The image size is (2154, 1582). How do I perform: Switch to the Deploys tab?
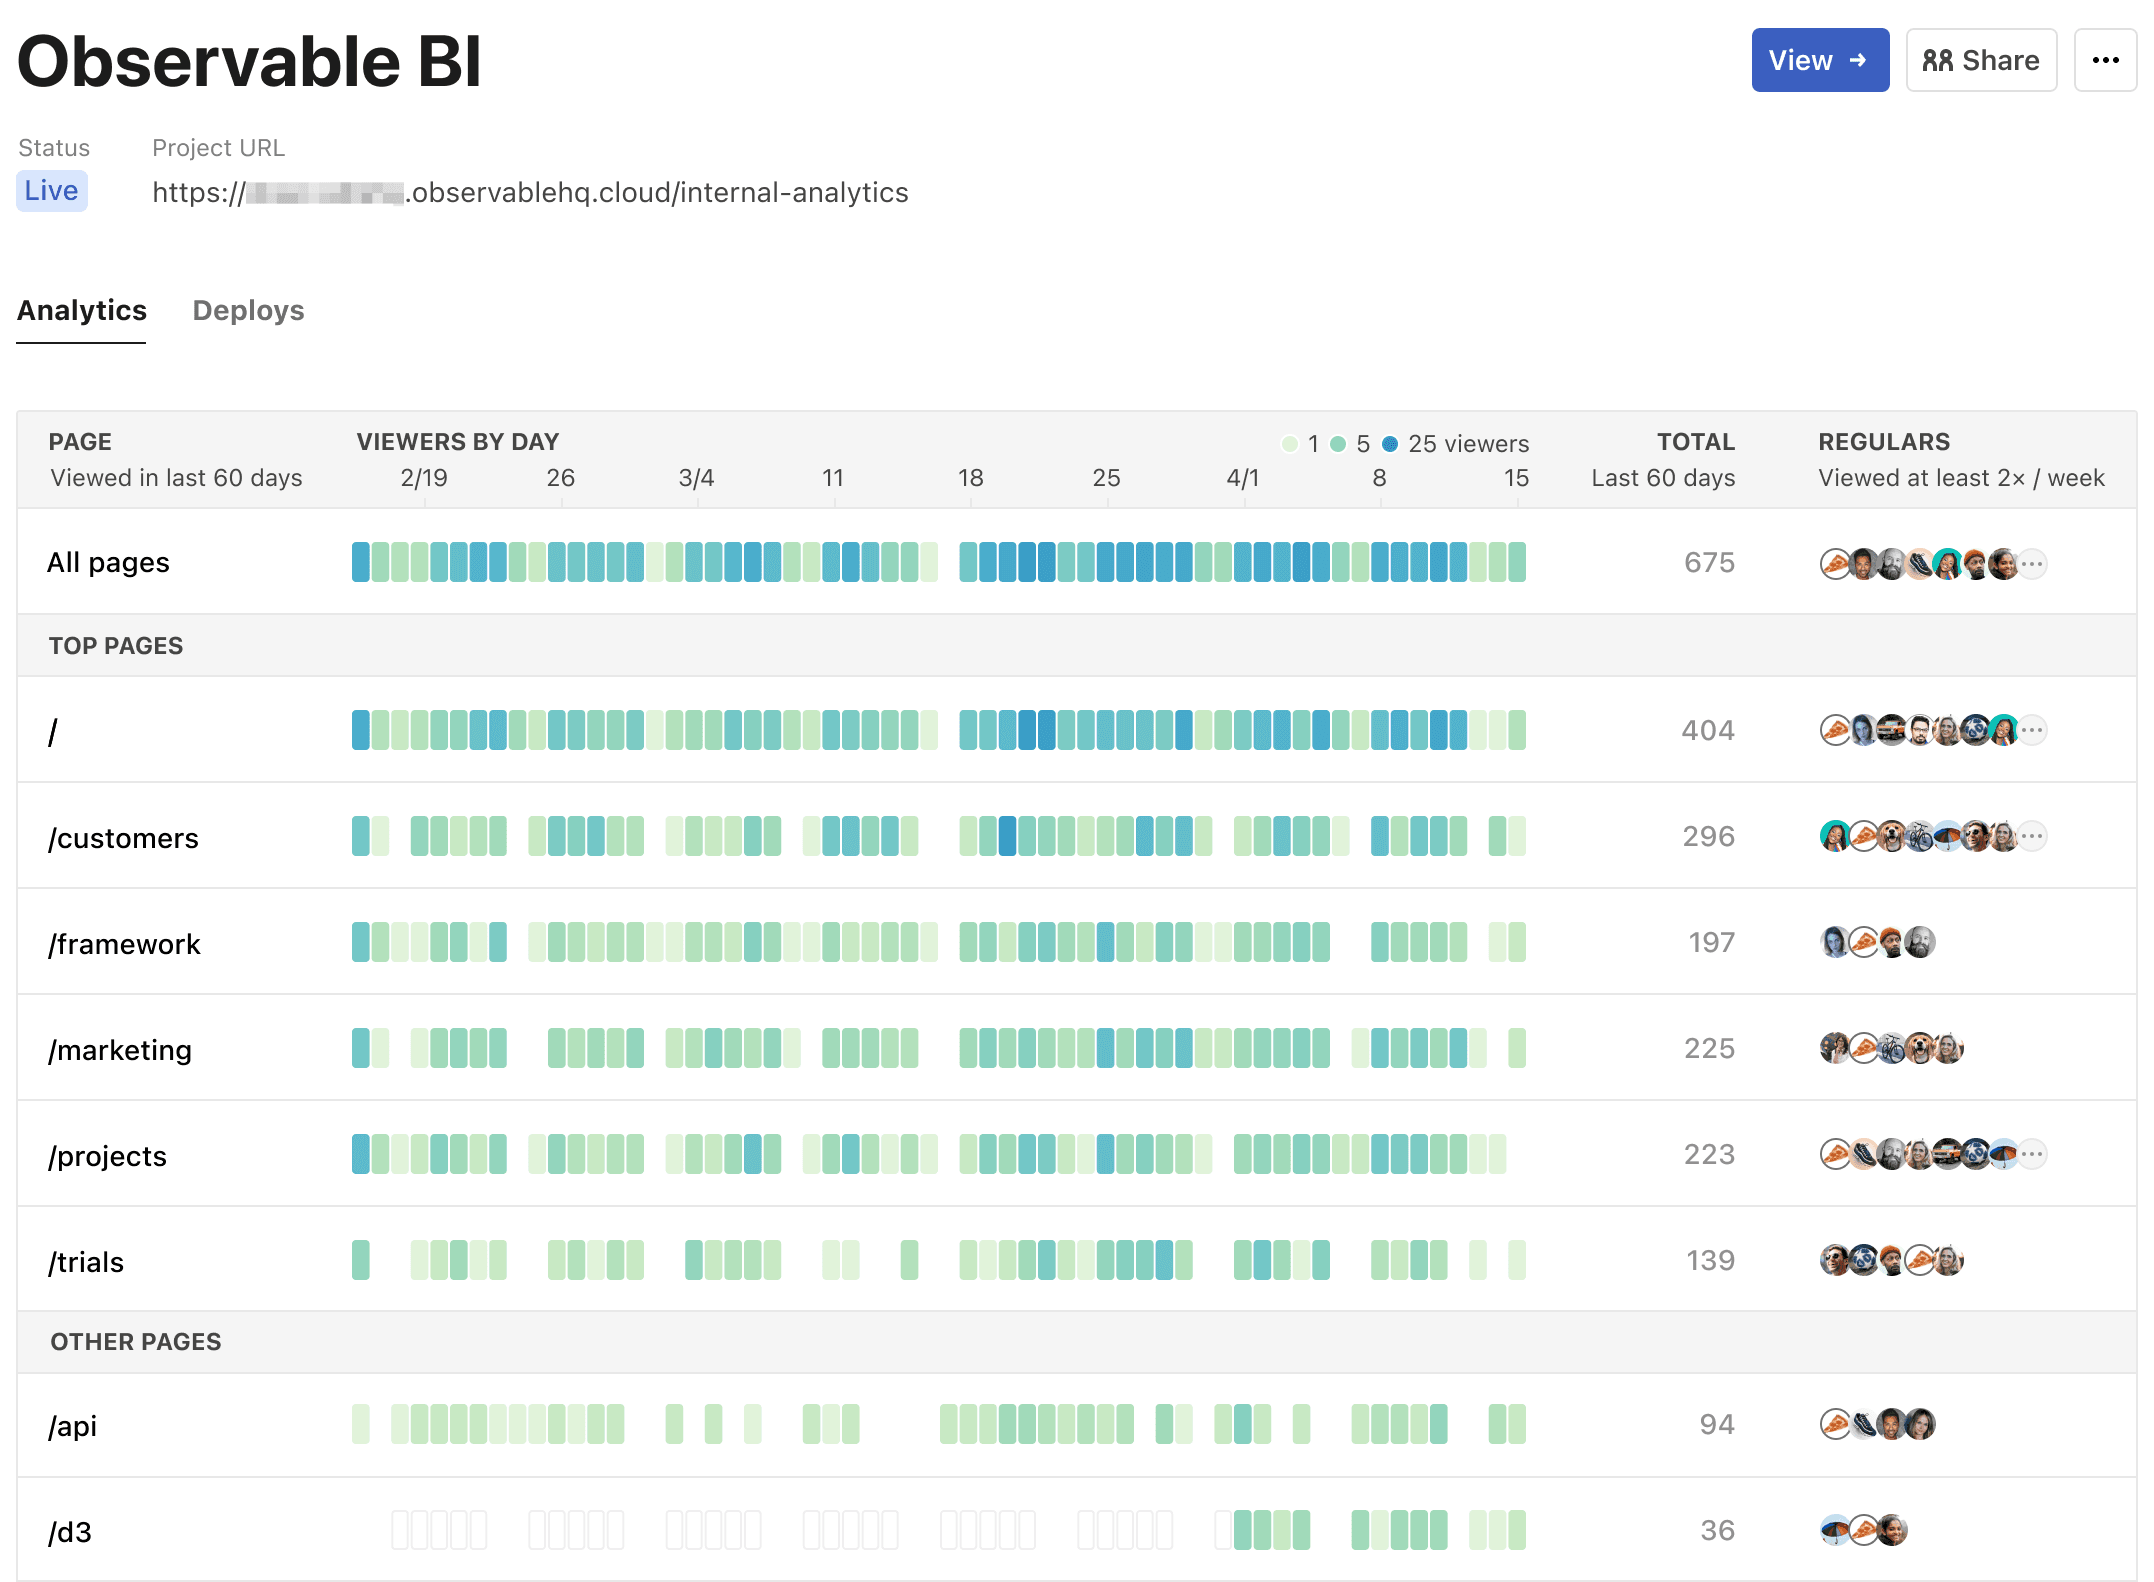(x=248, y=311)
